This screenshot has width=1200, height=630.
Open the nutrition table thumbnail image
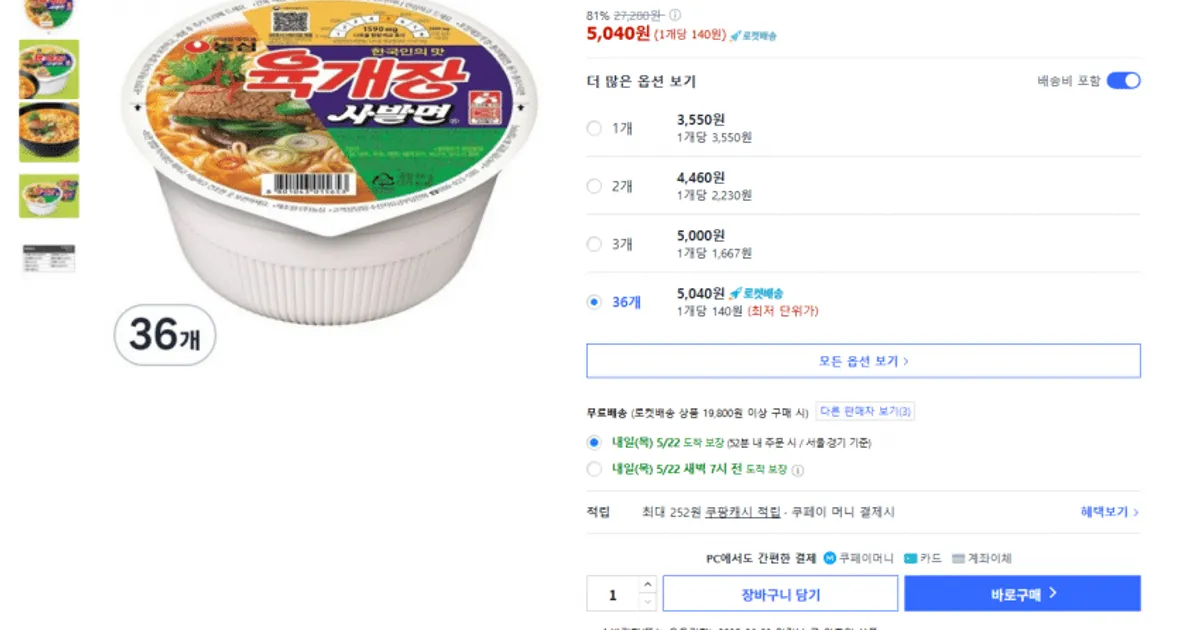coord(48,257)
